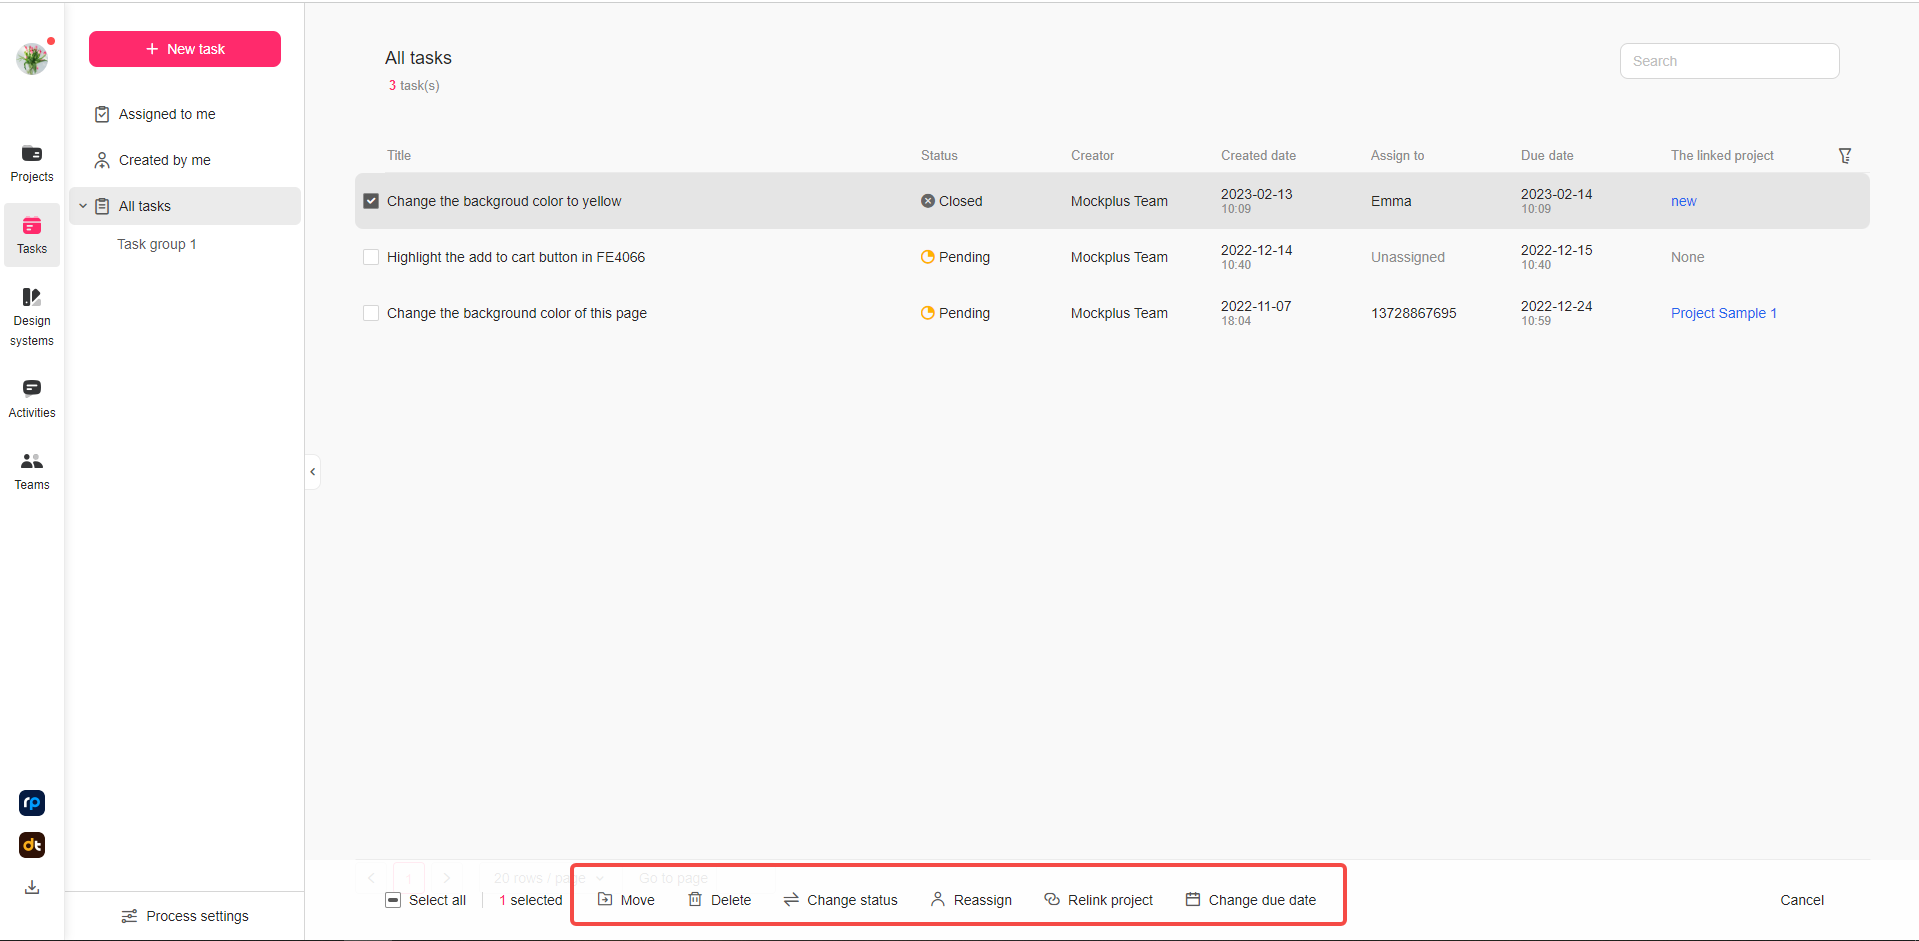Click the download icon in sidebar
The width and height of the screenshot is (1919, 941).
32,887
